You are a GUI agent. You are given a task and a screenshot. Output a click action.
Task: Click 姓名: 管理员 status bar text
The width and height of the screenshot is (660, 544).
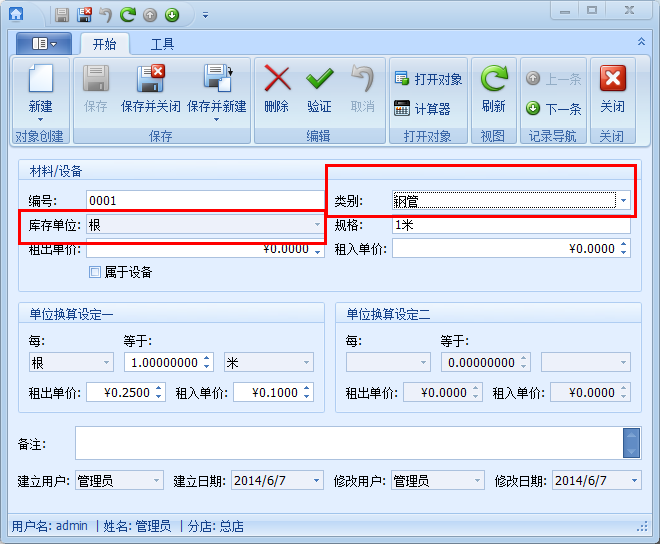point(137,526)
